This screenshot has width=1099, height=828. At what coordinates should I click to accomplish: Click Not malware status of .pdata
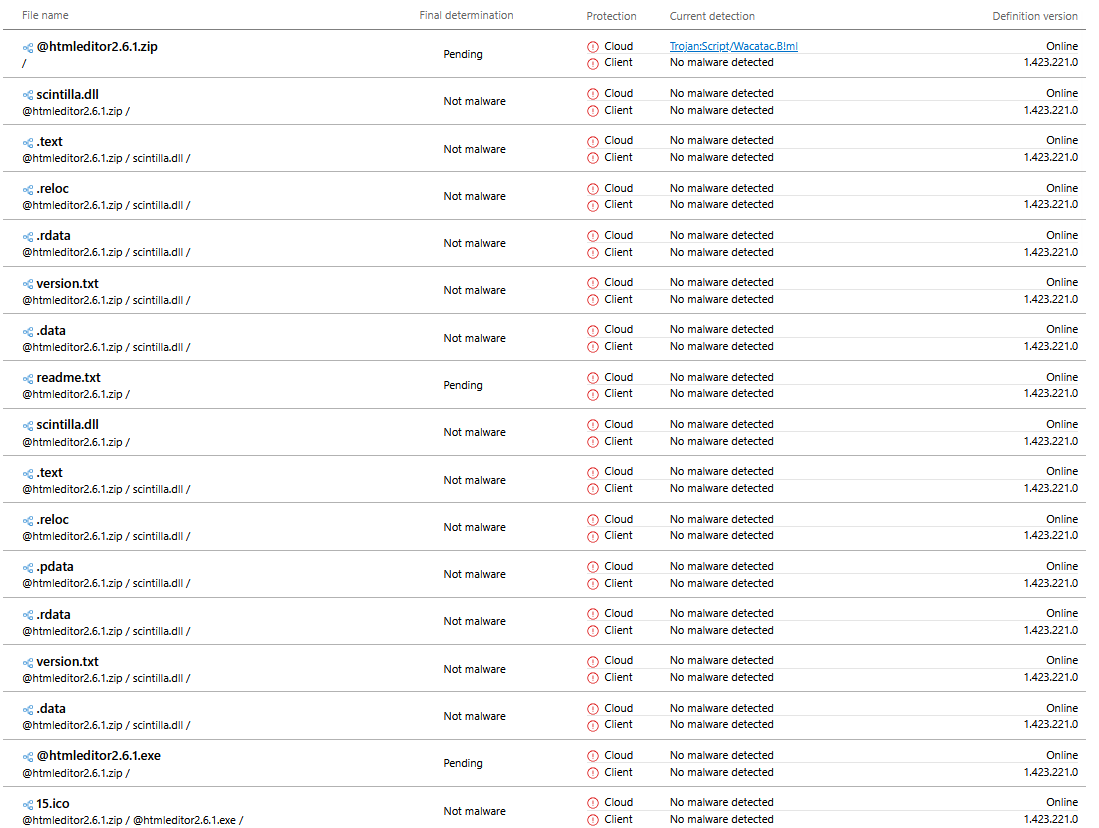click(475, 574)
